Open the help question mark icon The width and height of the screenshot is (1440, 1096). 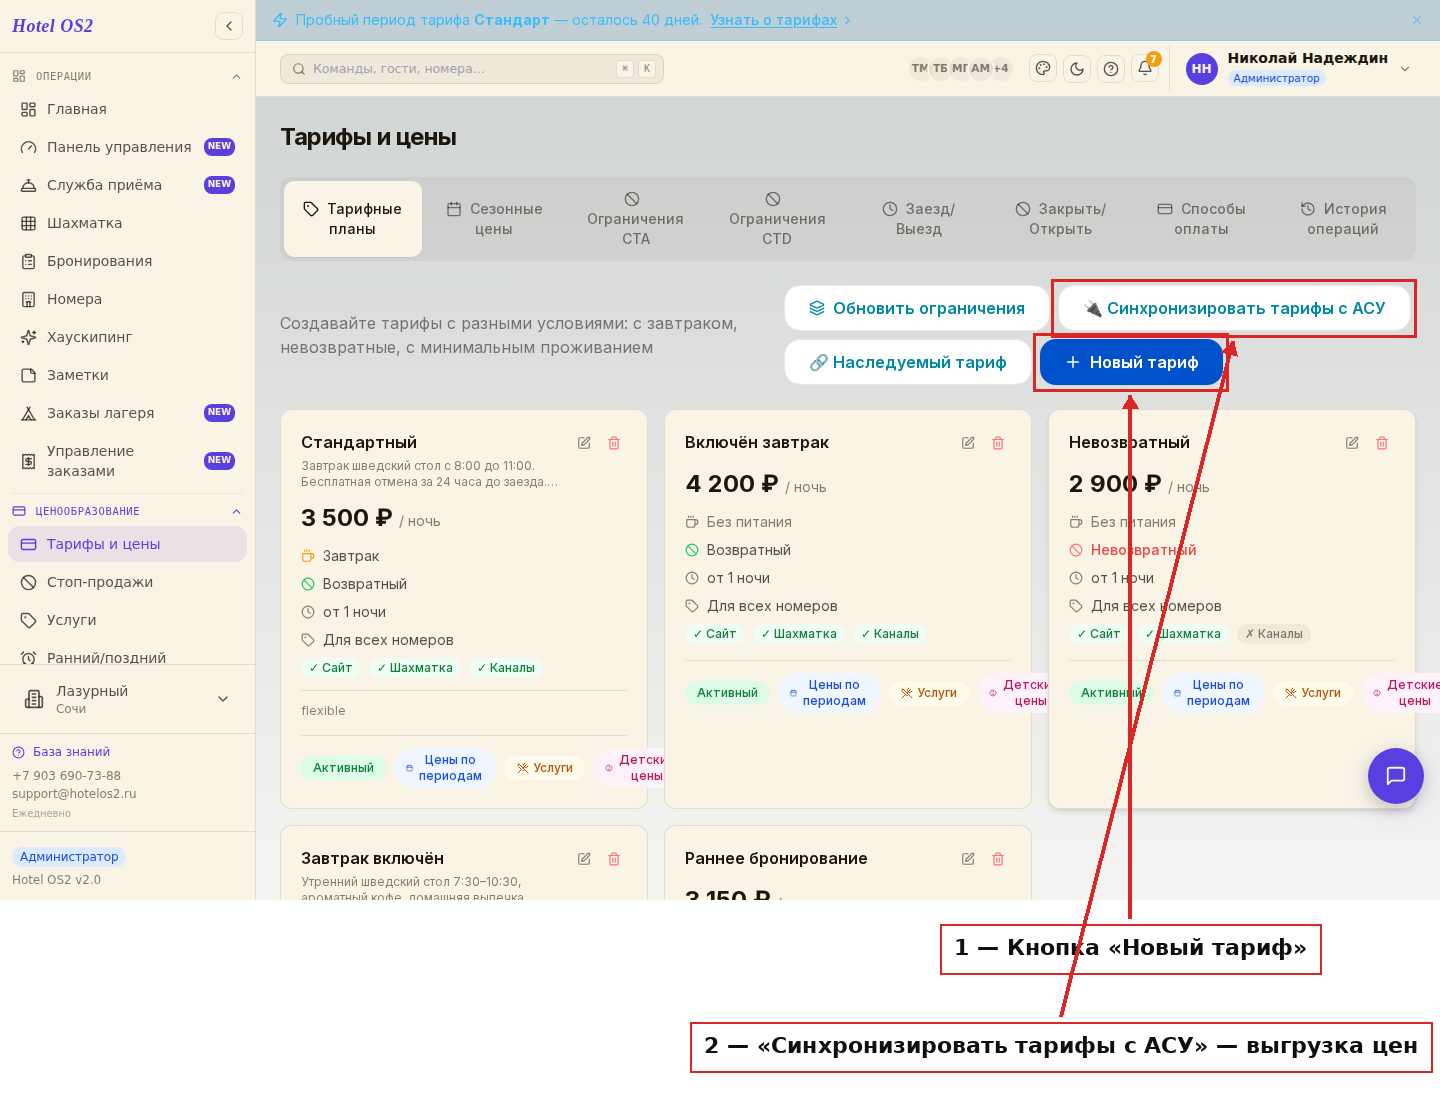coord(1111,69)
